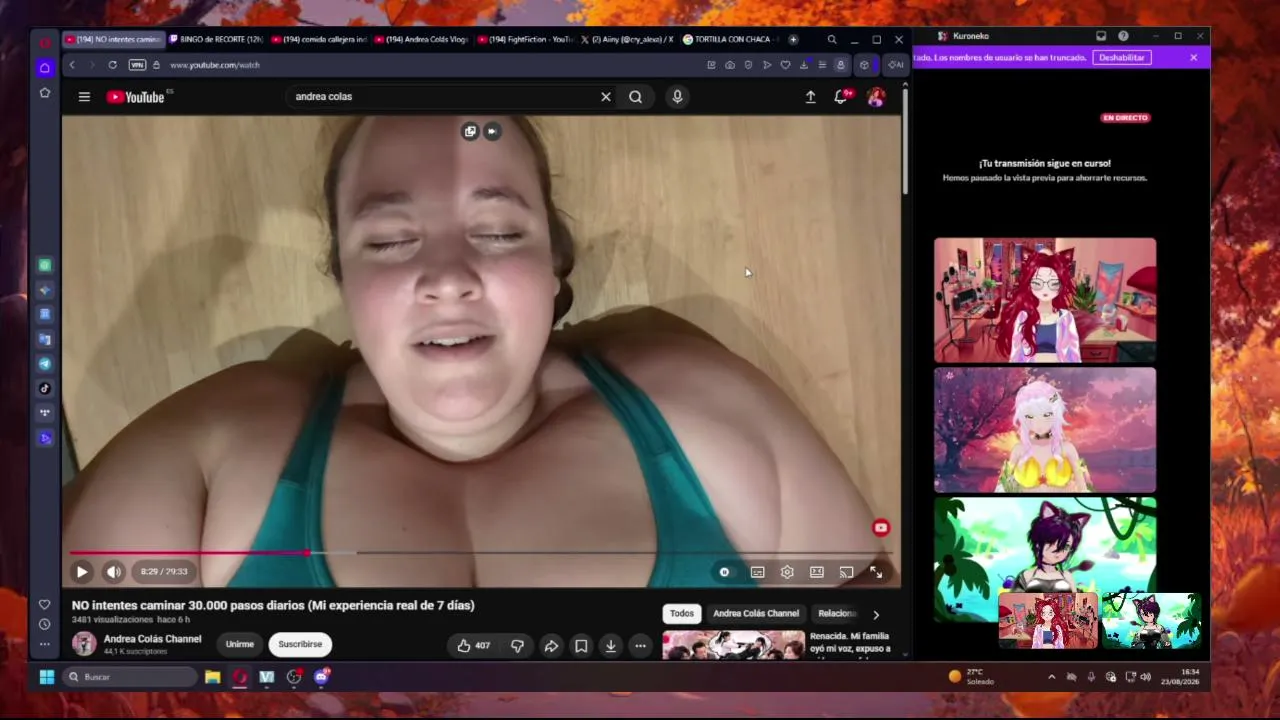
Task: Switch the player to theater mode
Action: [x=817, y=572]
